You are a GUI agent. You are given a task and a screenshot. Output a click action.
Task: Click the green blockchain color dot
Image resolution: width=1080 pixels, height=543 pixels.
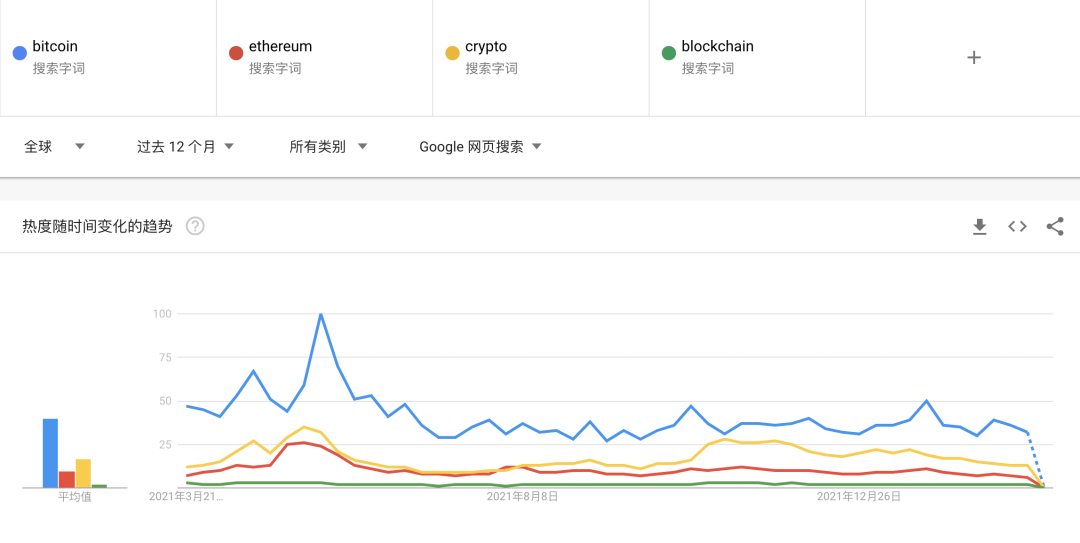tap(669, 53)
